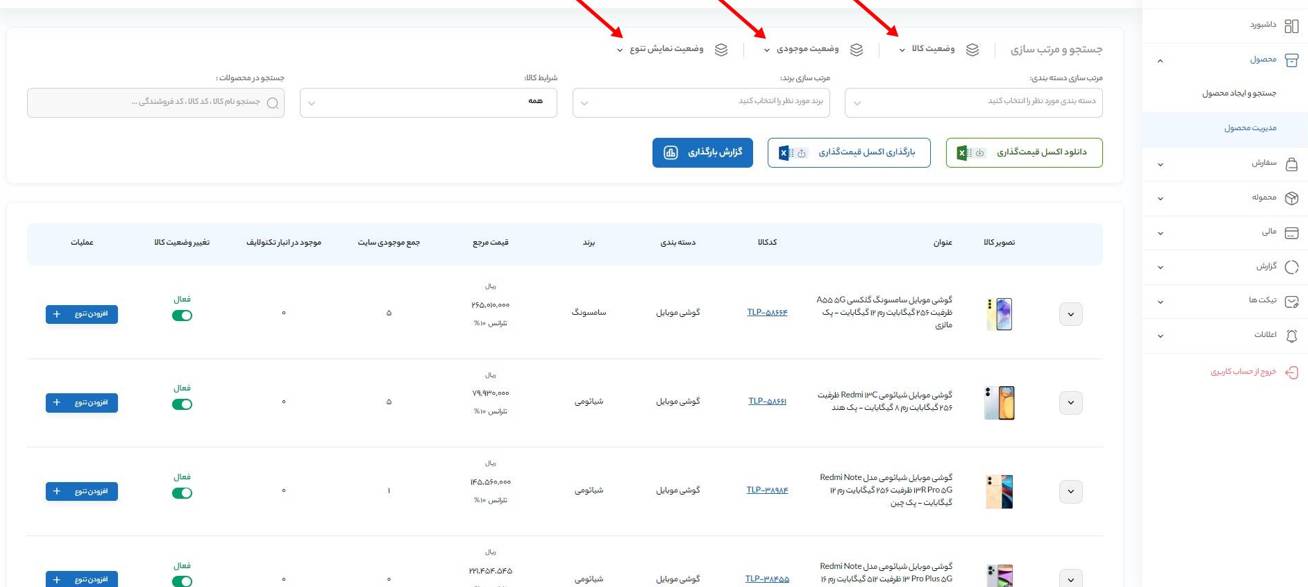
Task: Click the محصول (Product) box icon
Action: click(1291, 60)
